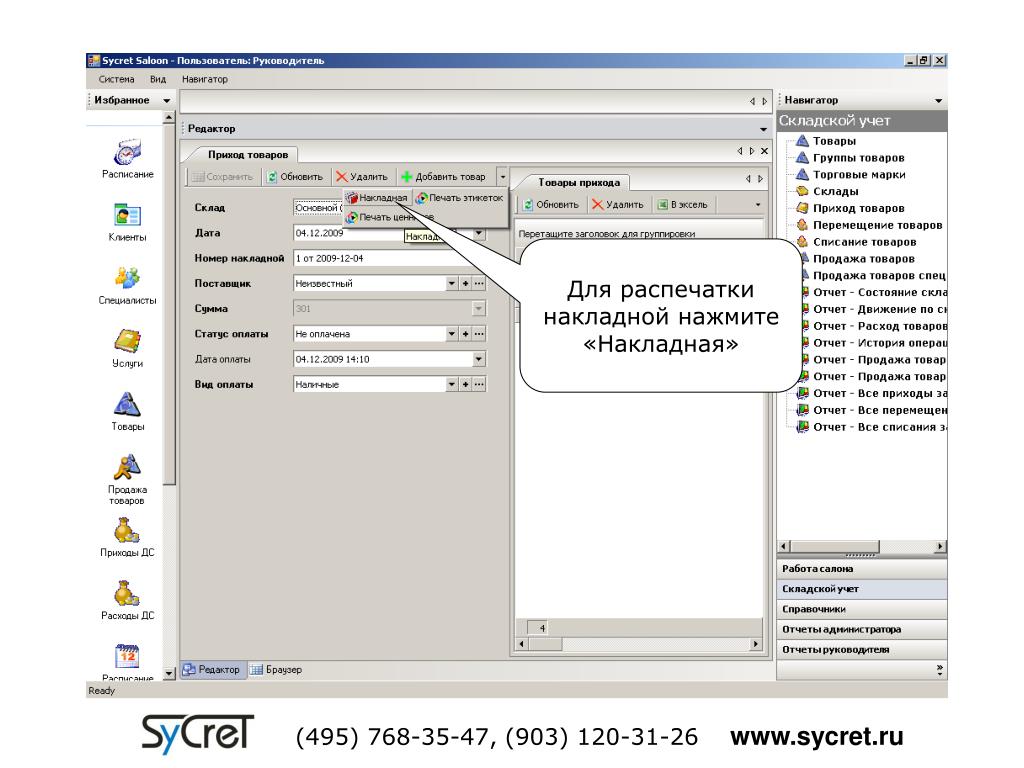1024x768 pixels.
Task: Expand Поставщик dropdown arrow
Action: [451, 283]
